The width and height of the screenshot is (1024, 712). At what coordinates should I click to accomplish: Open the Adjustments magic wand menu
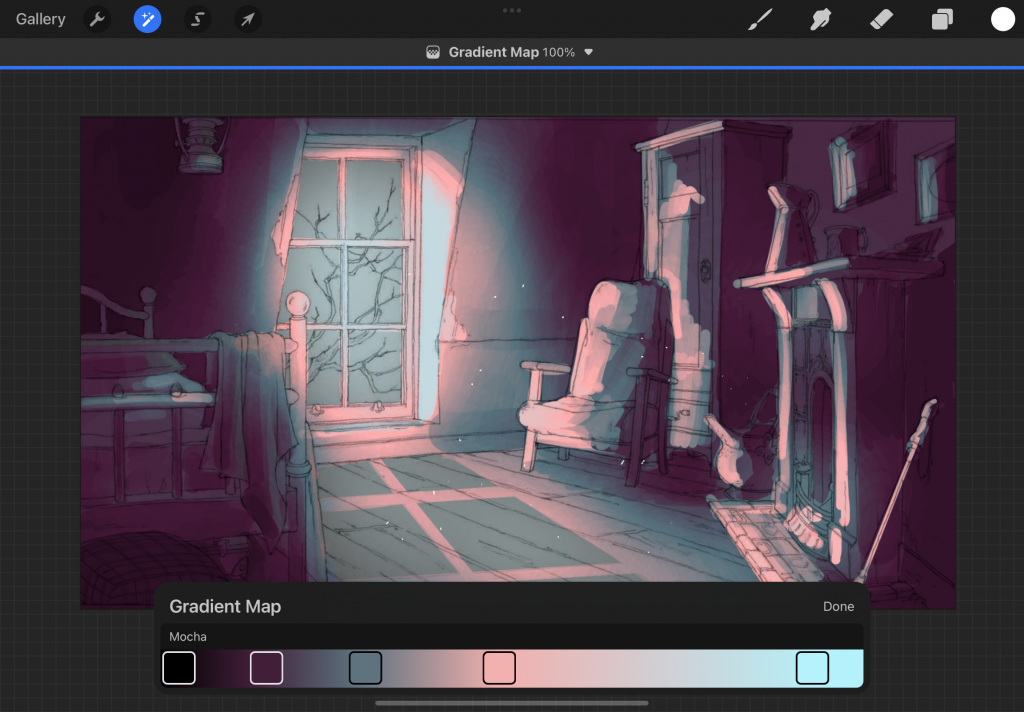[148, 19]
